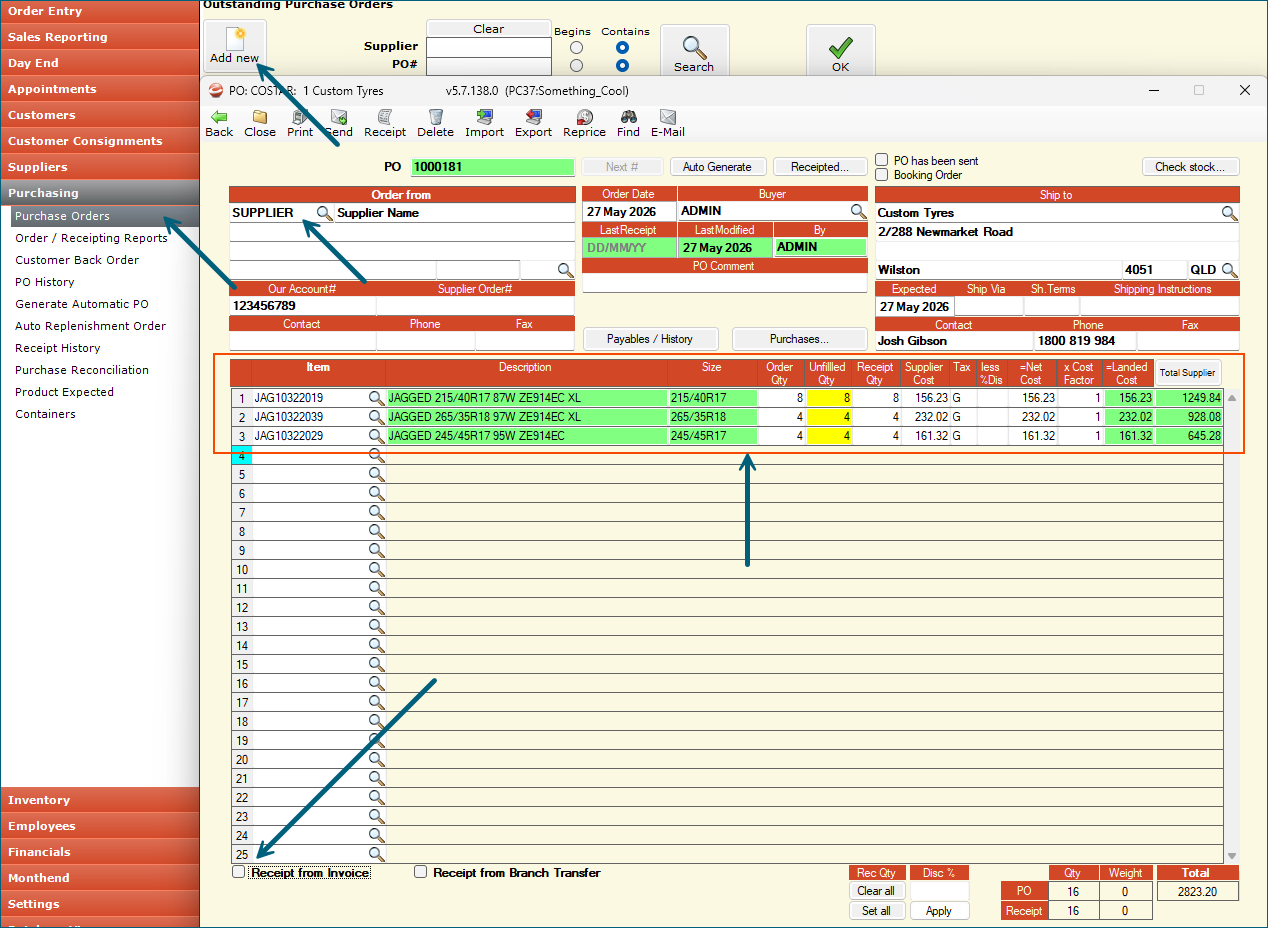Open Order / Receipting Reports
This screenshot has width=1268, height=928.
pos(91,238)
